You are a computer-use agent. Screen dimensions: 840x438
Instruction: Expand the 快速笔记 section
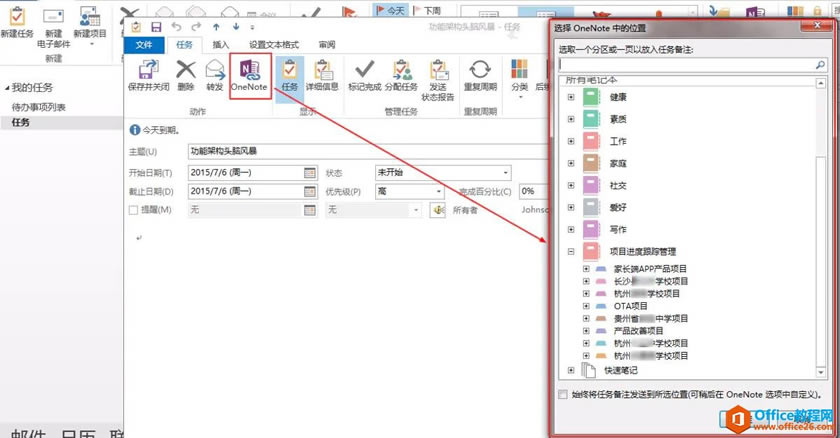click(571, 370)
